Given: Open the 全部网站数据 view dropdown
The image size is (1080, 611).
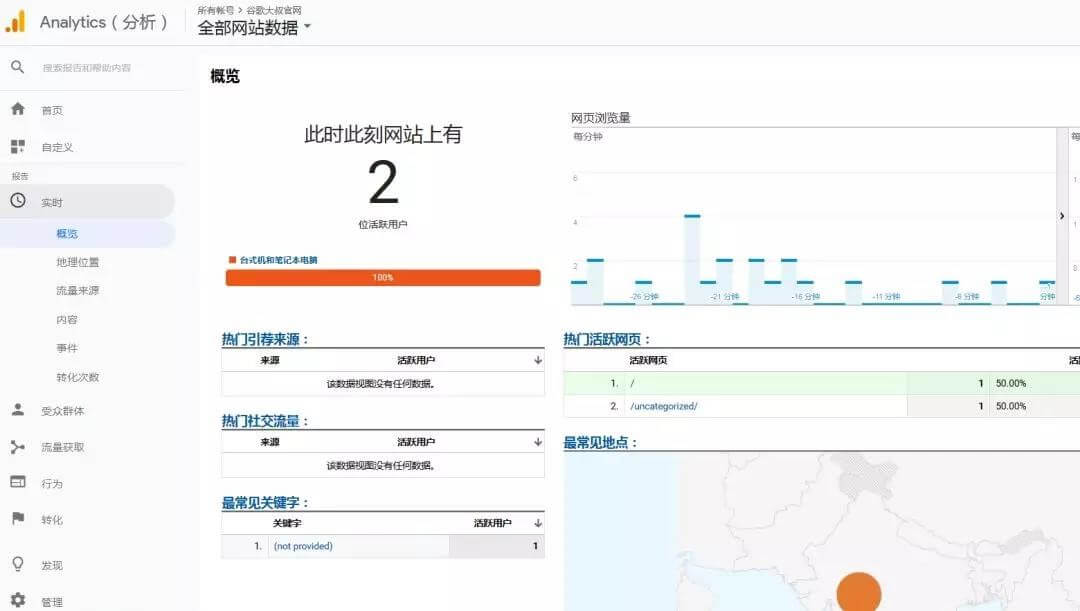Looking at the screenshot, I should tap(254, 28).
